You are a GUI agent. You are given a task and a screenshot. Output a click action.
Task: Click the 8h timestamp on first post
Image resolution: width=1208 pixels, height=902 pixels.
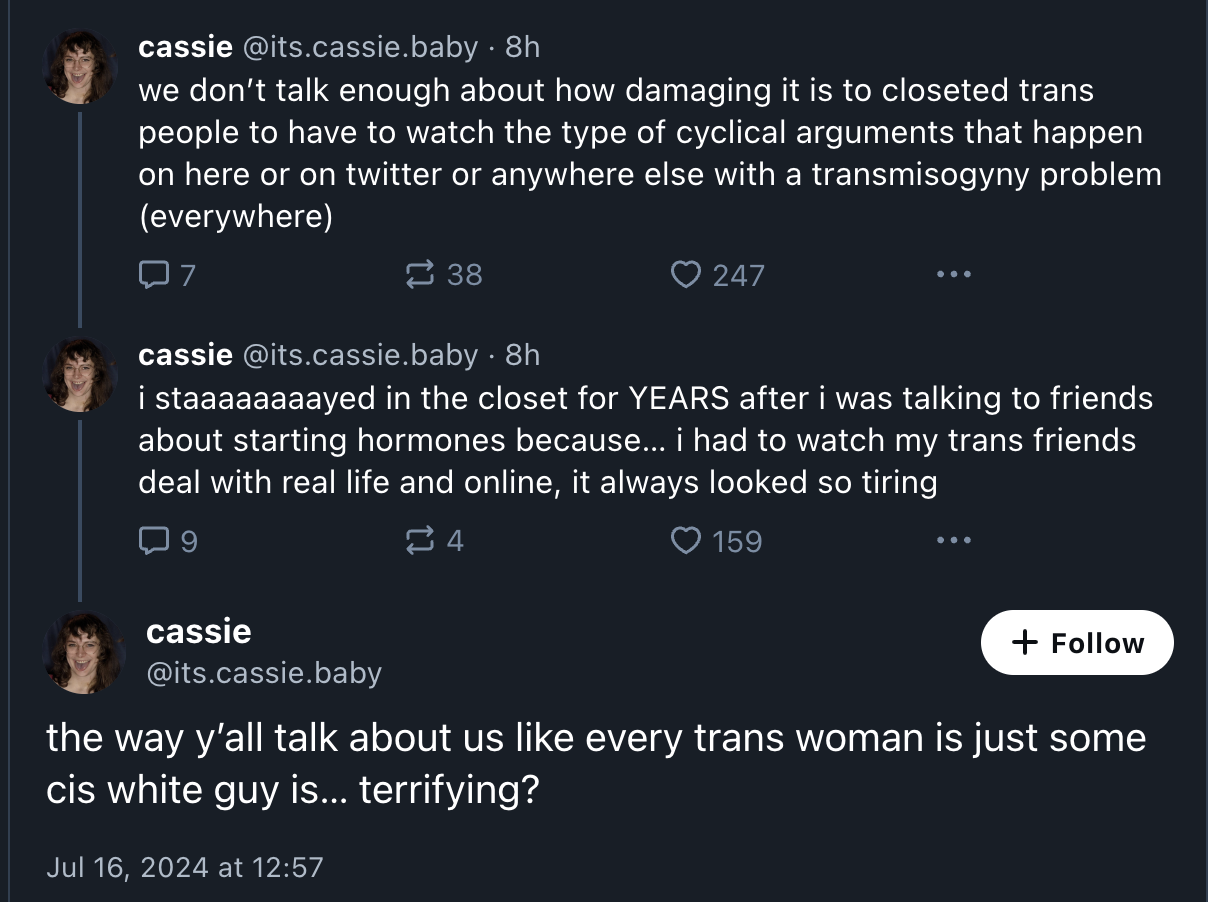(x=523, y=46)
